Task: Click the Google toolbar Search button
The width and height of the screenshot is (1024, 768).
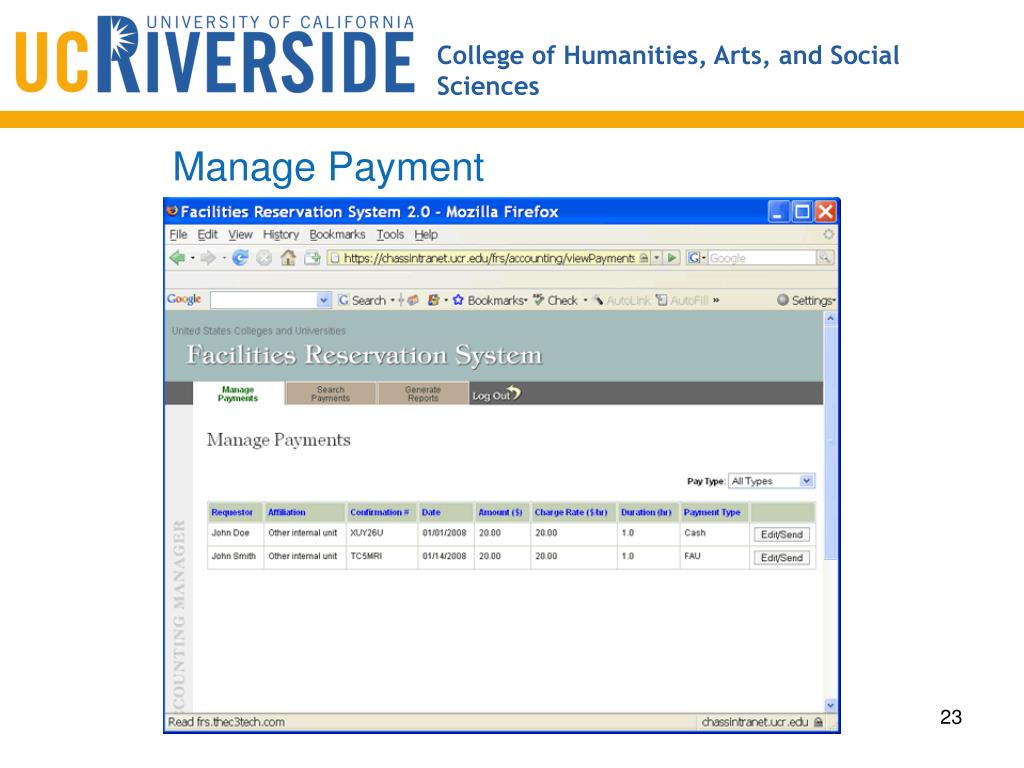Action: pos(362,300)
